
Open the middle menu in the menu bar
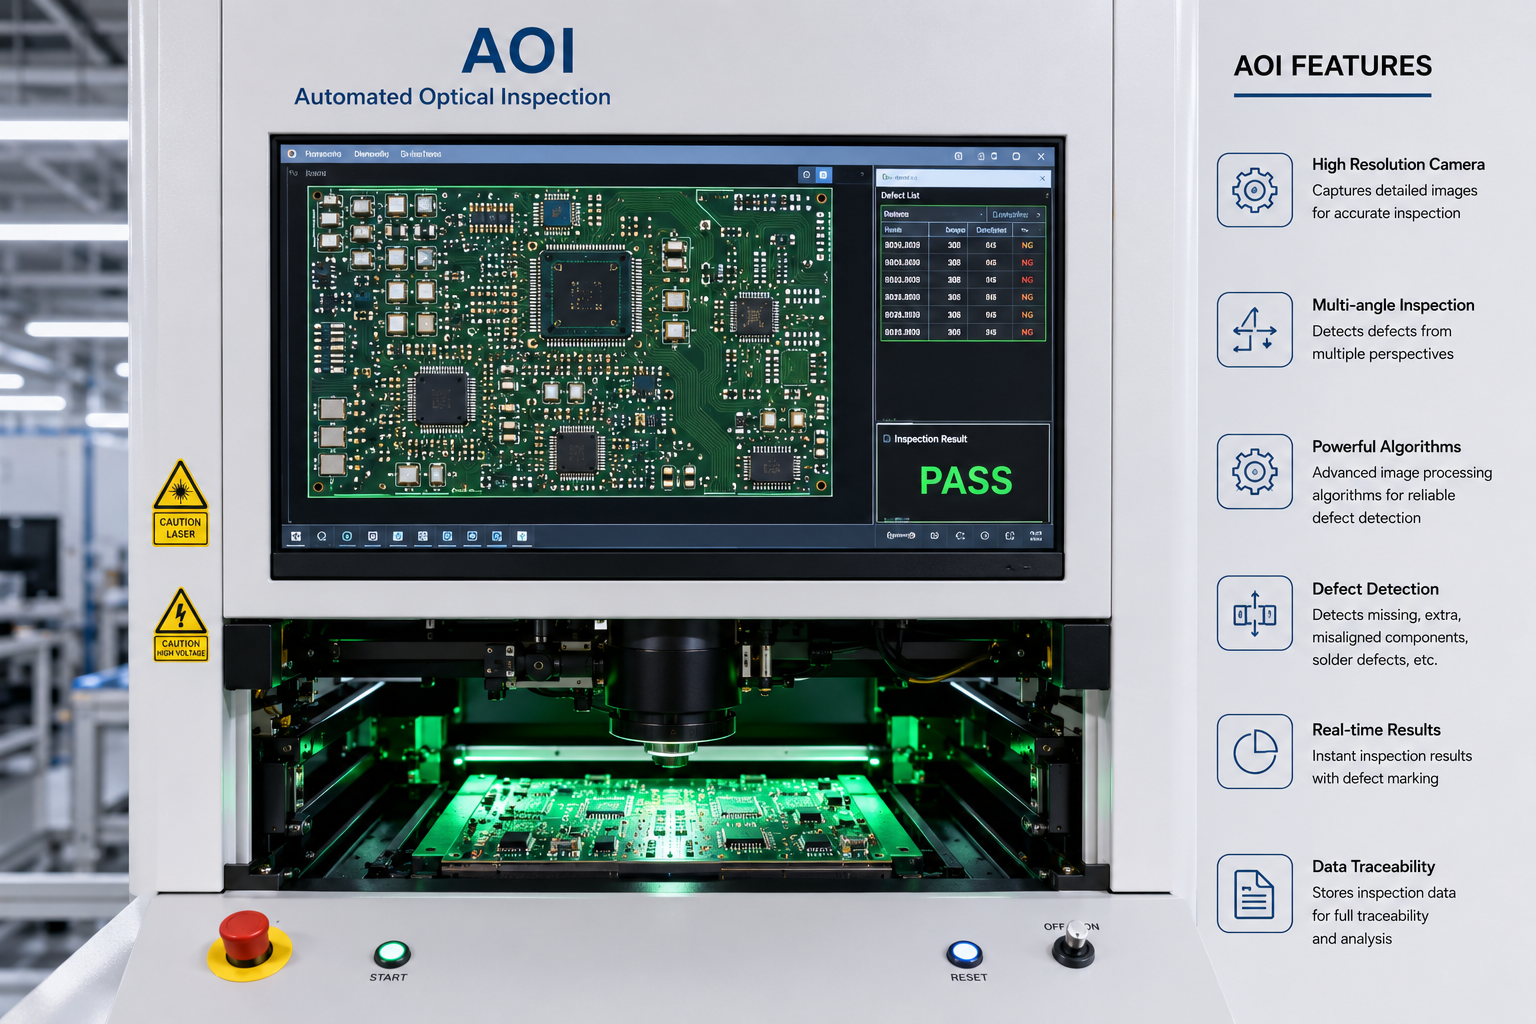[371, 154]
